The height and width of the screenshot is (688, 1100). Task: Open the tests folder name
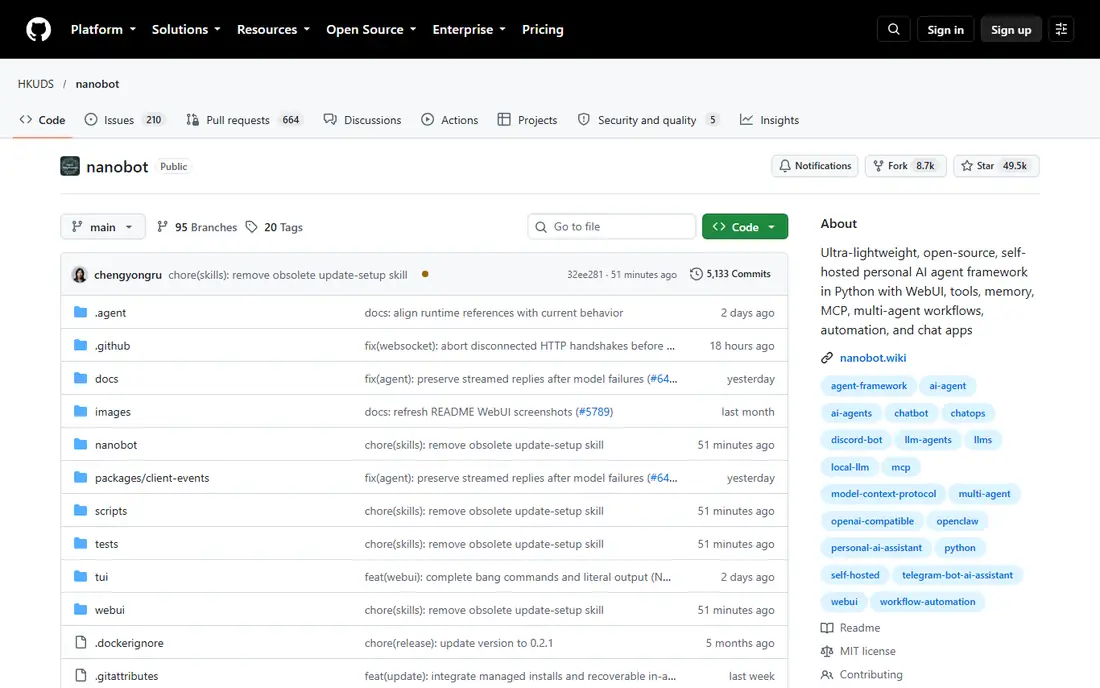tap(107, 544)
